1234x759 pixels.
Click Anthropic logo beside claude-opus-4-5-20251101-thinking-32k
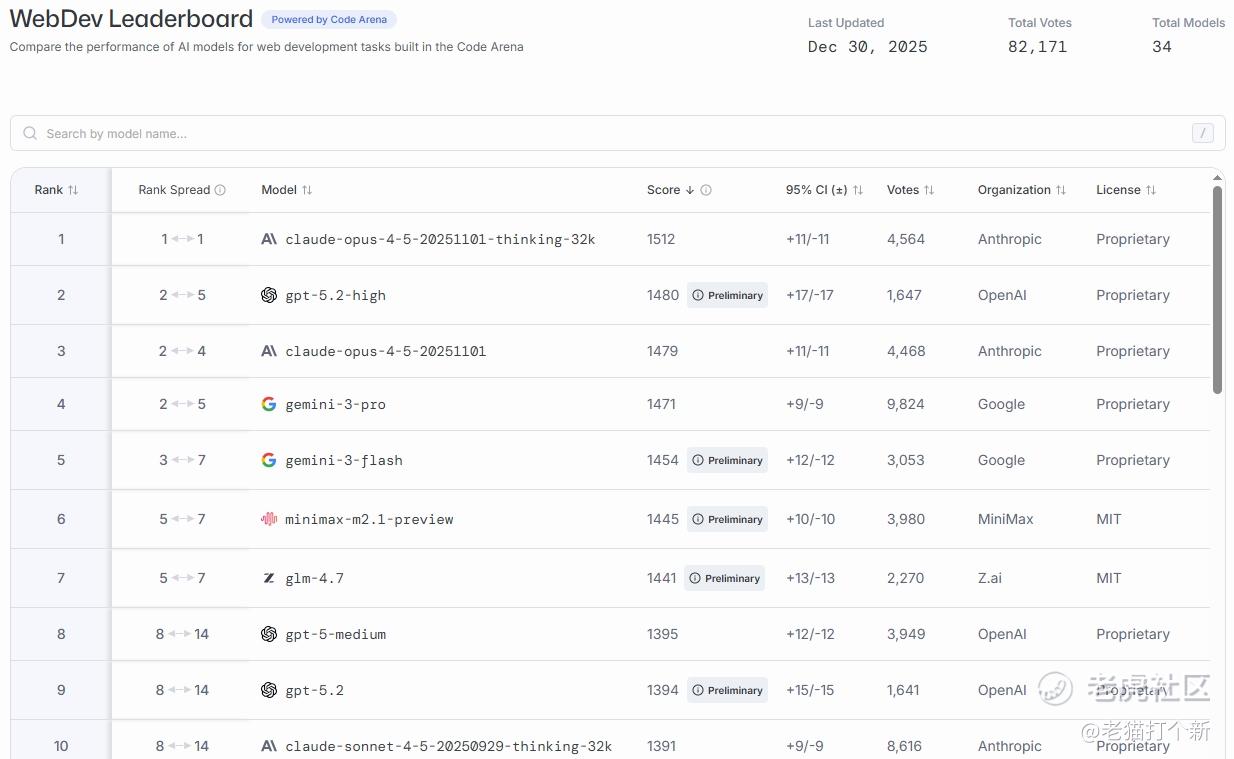pyautogui.click(x=269, y=239)
